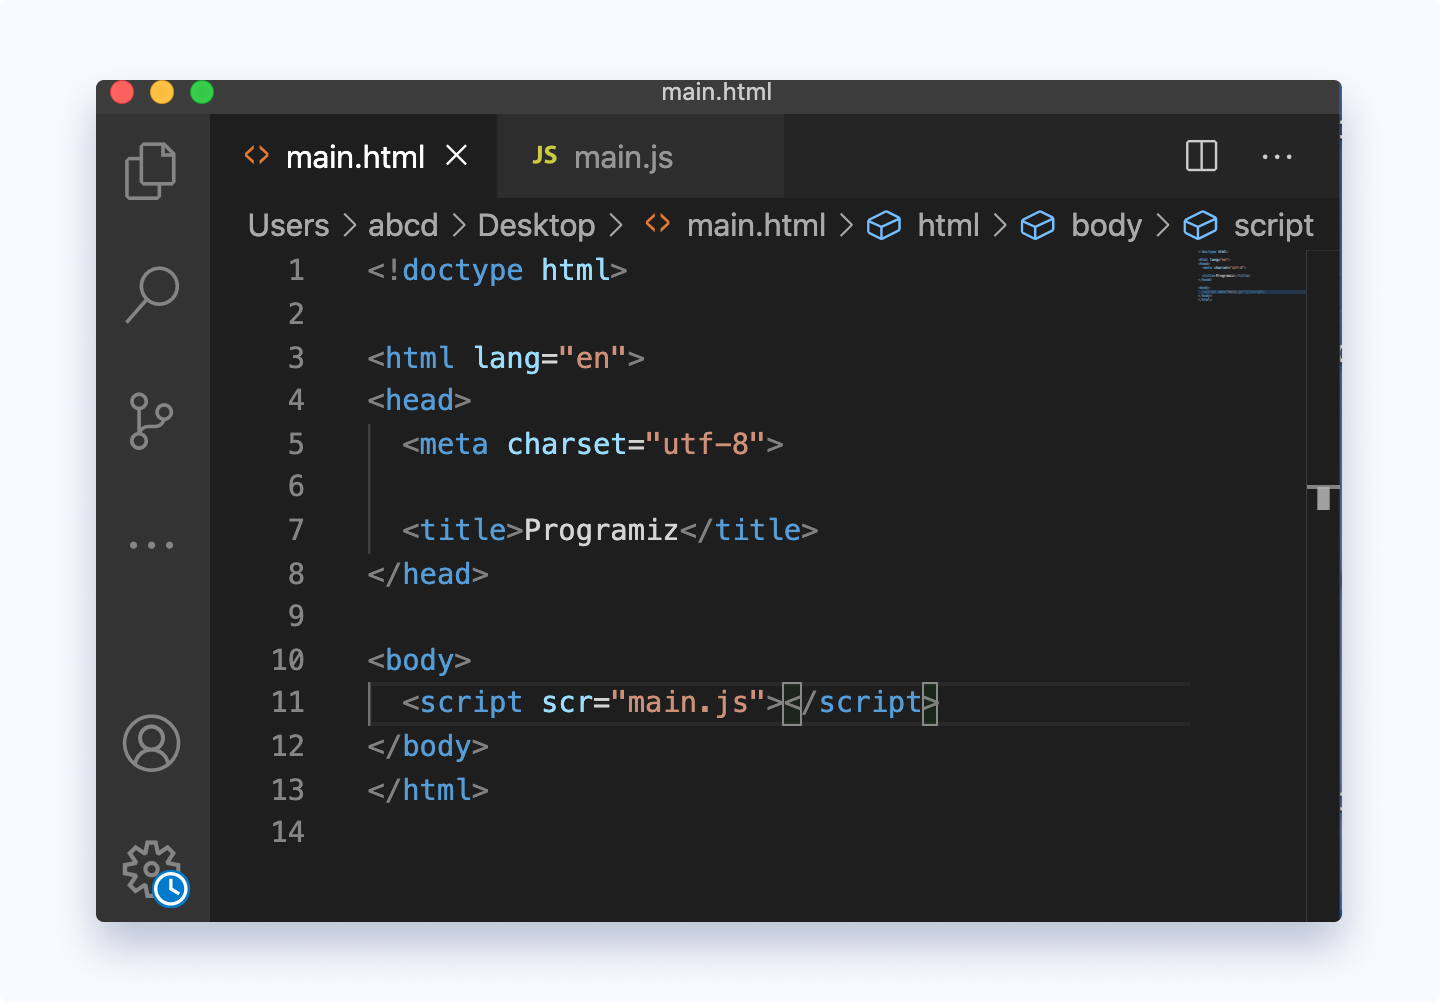
Task: Split the editor to the right
Action: pyautogui.click(x=1201, y=156)
